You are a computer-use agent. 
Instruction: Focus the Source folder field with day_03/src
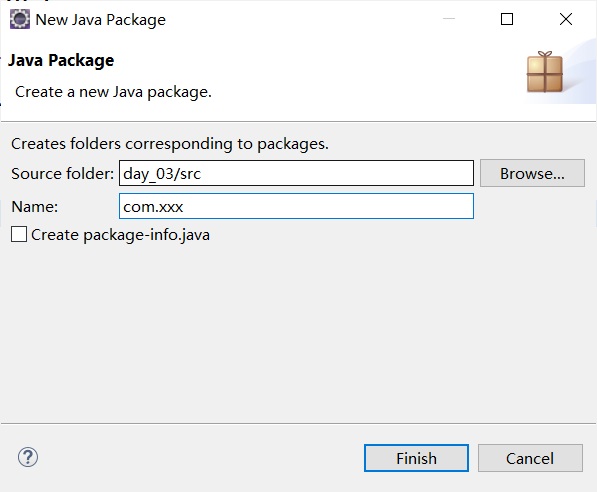296,173
